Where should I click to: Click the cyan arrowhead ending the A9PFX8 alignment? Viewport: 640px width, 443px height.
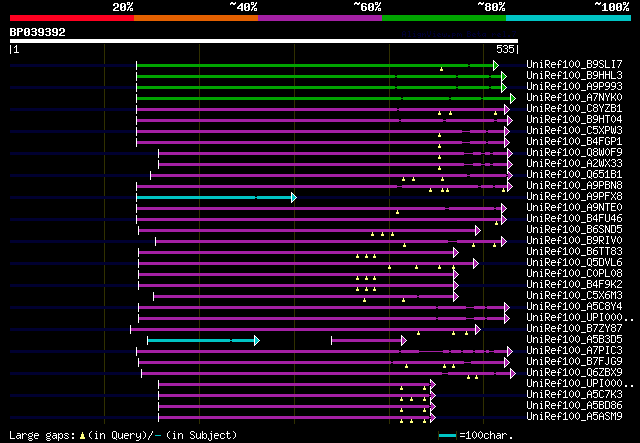point(294,198)
